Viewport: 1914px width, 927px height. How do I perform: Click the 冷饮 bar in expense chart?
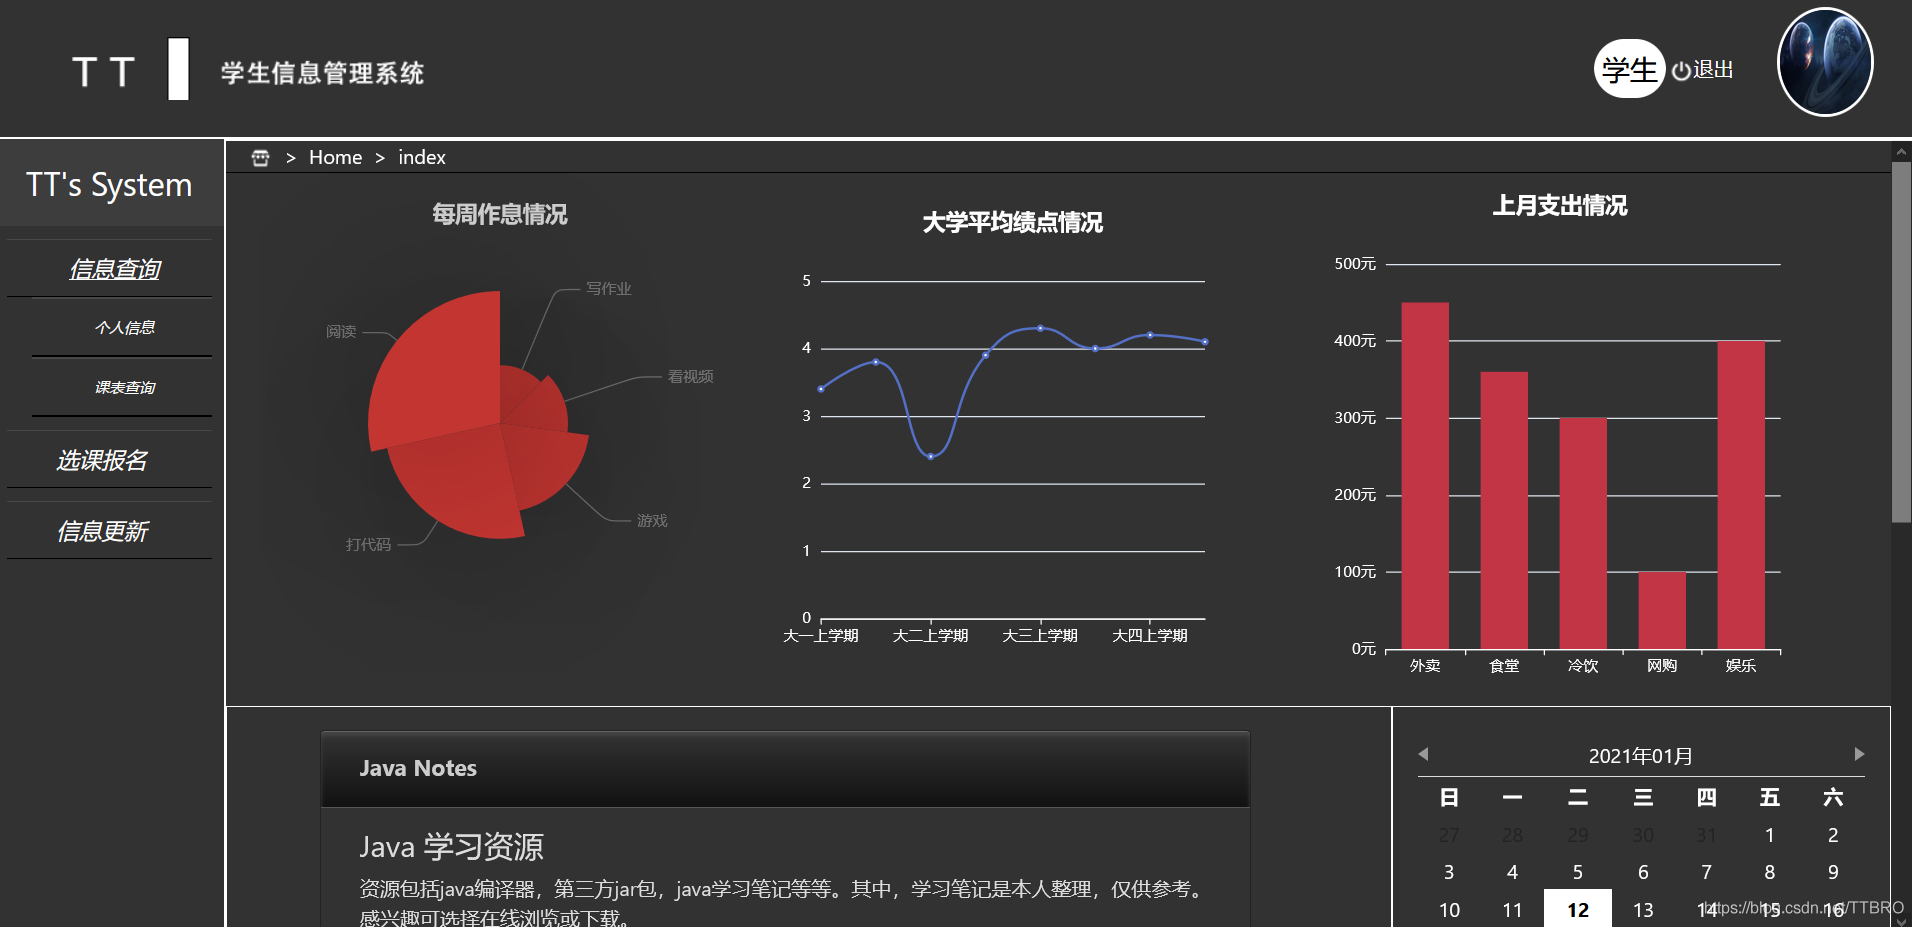click(1583, 533)
